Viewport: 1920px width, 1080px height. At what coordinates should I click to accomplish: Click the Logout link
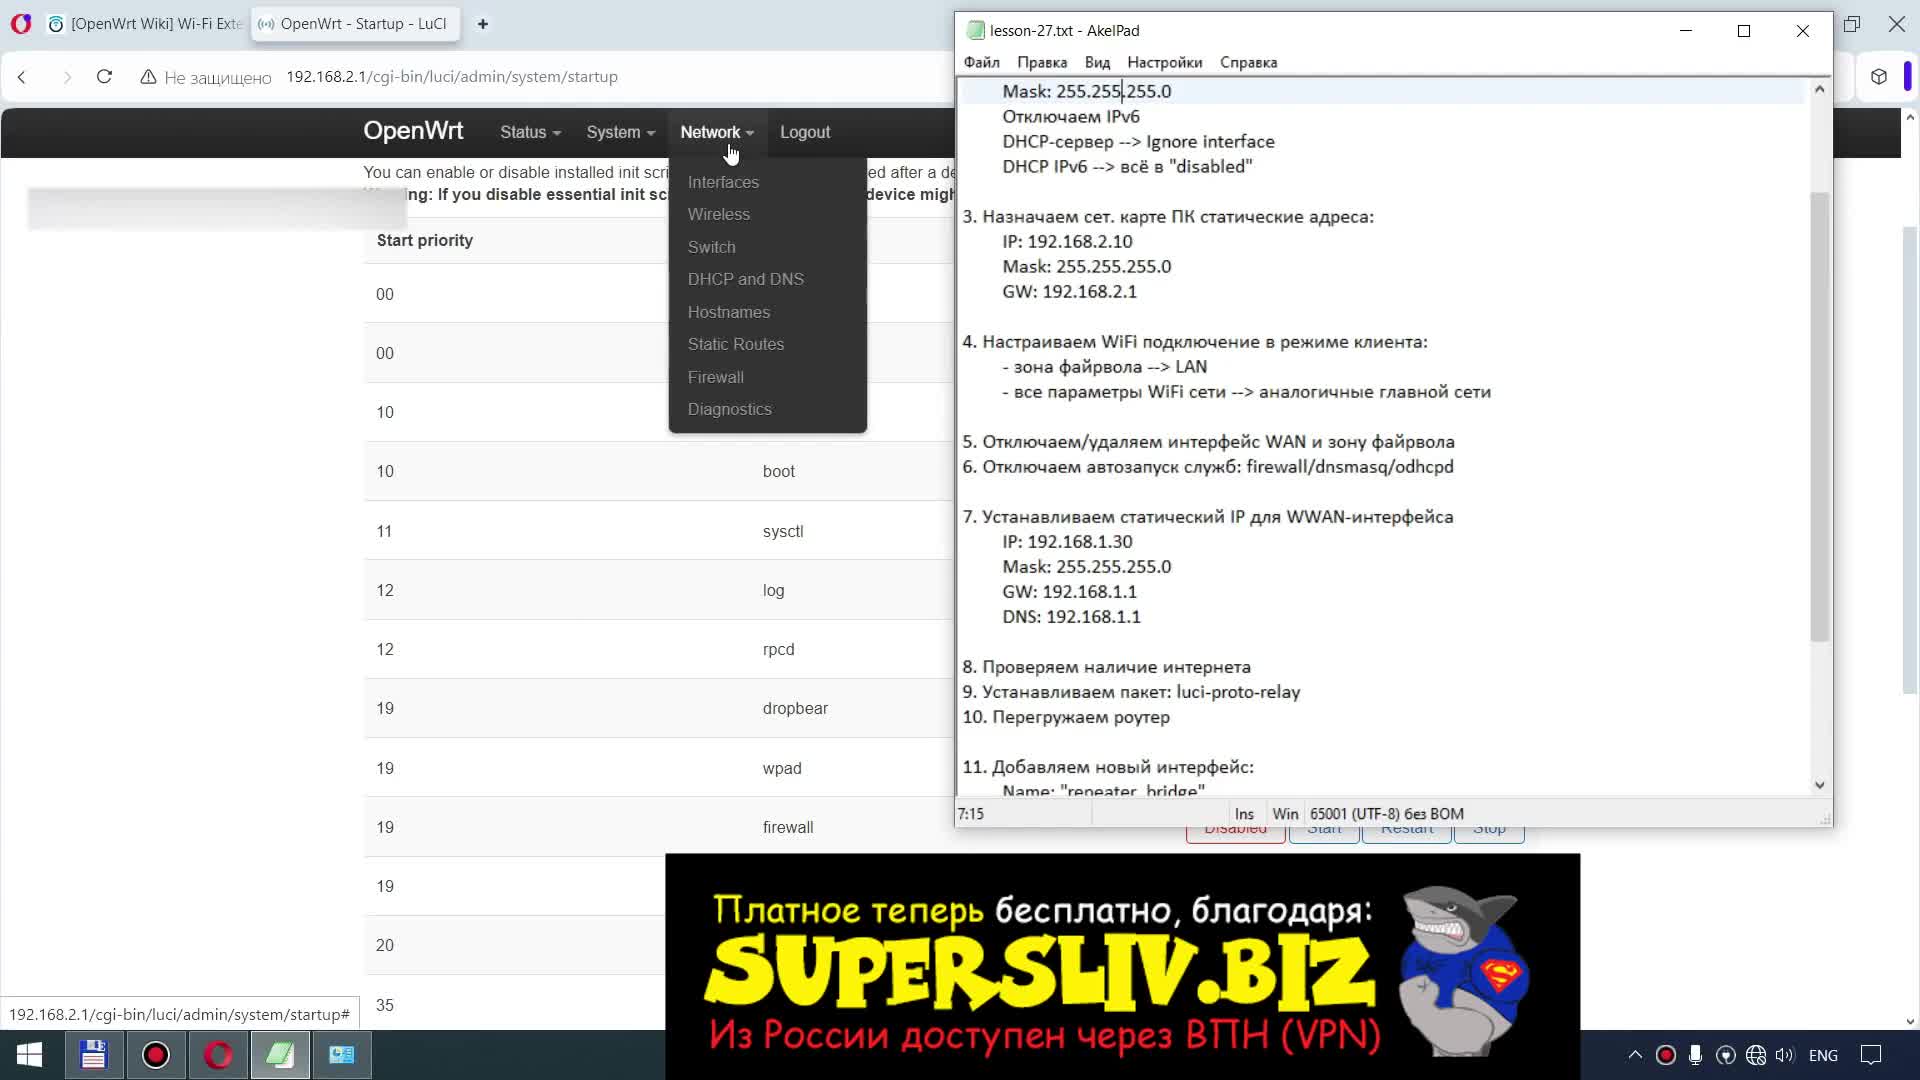pos(804,132)
